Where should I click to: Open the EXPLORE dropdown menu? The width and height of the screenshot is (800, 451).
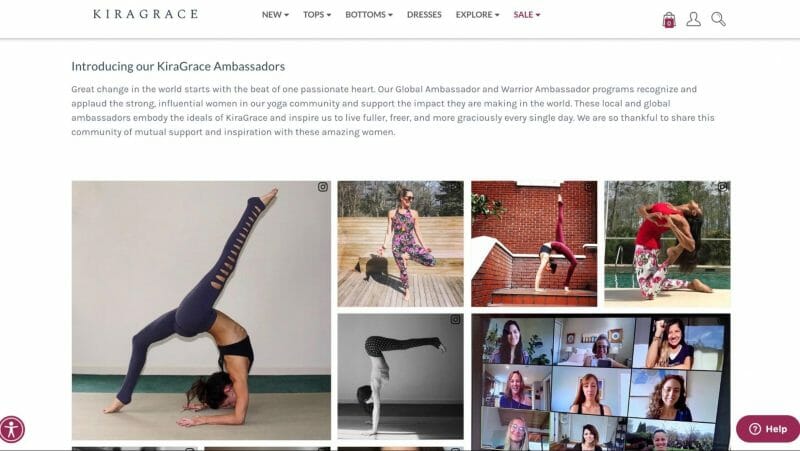point(478,15)
